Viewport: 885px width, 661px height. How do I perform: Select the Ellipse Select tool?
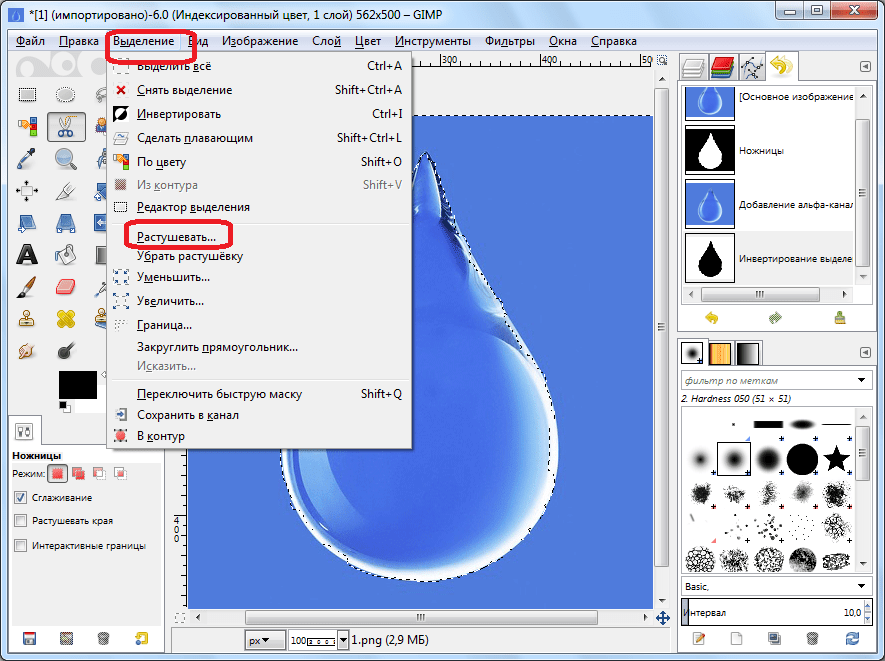(x=65, y=94)
